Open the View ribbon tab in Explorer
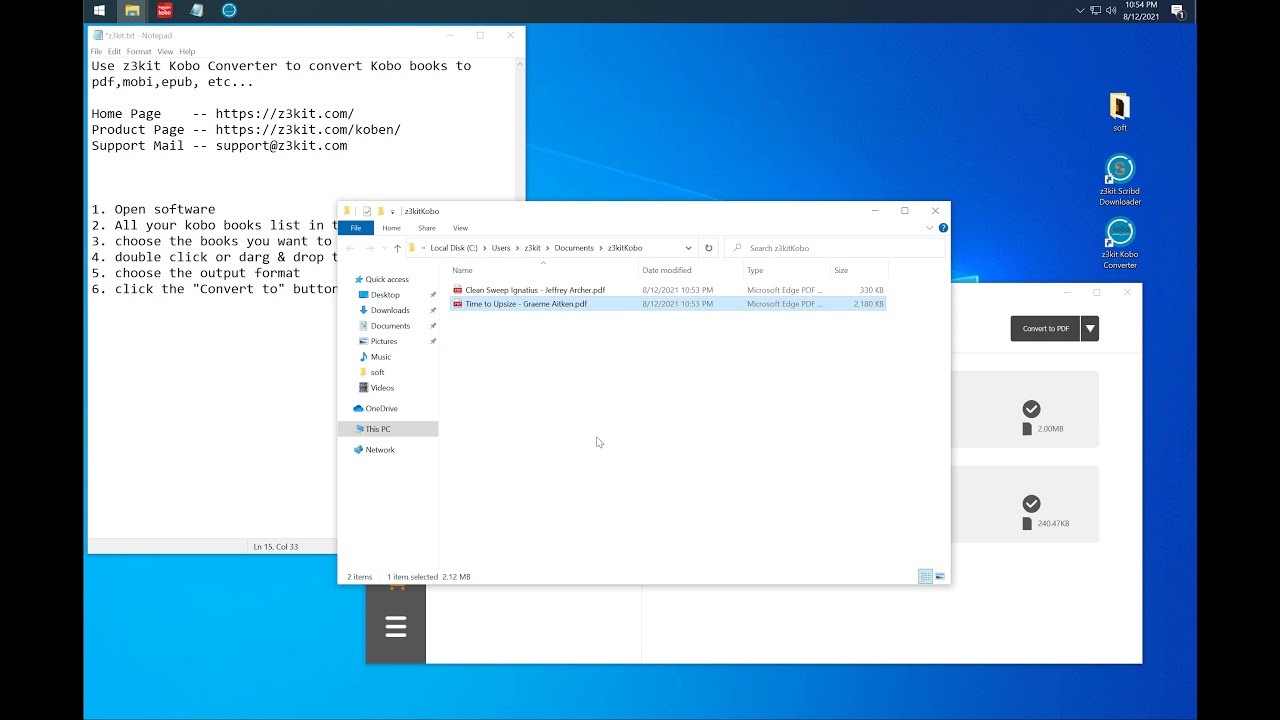The width and height of the screenshot is (1280, 720). 460,228
